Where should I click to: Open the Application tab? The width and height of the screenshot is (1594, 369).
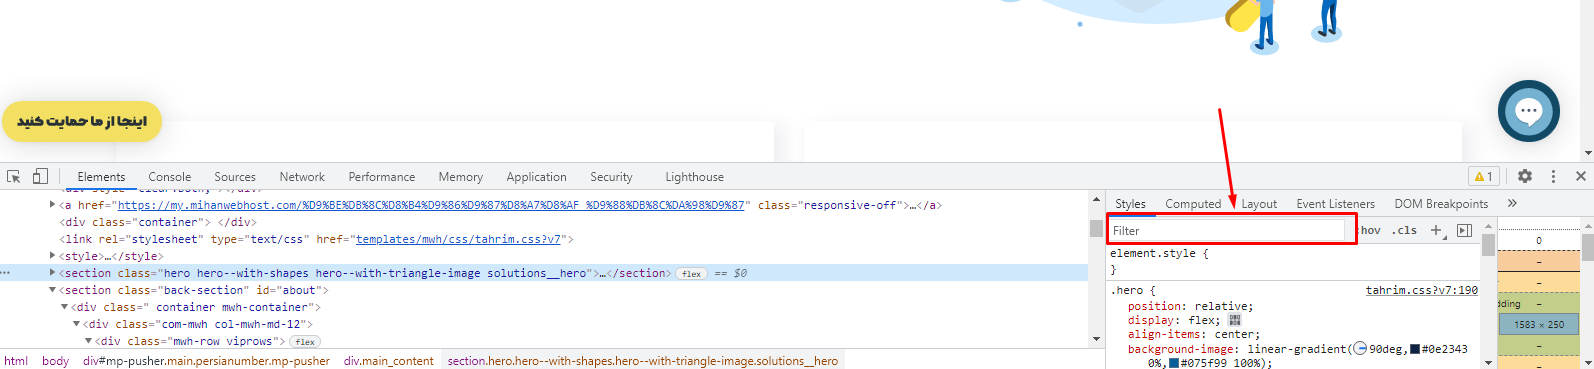click(537, 177)
